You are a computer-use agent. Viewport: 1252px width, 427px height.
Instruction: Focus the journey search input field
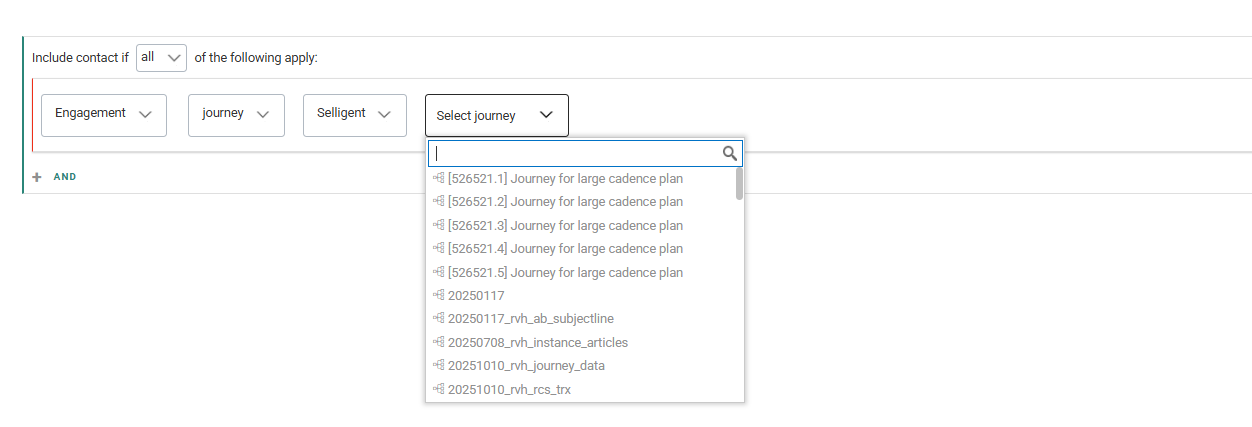pyautogui.click(x=575, y=153)
